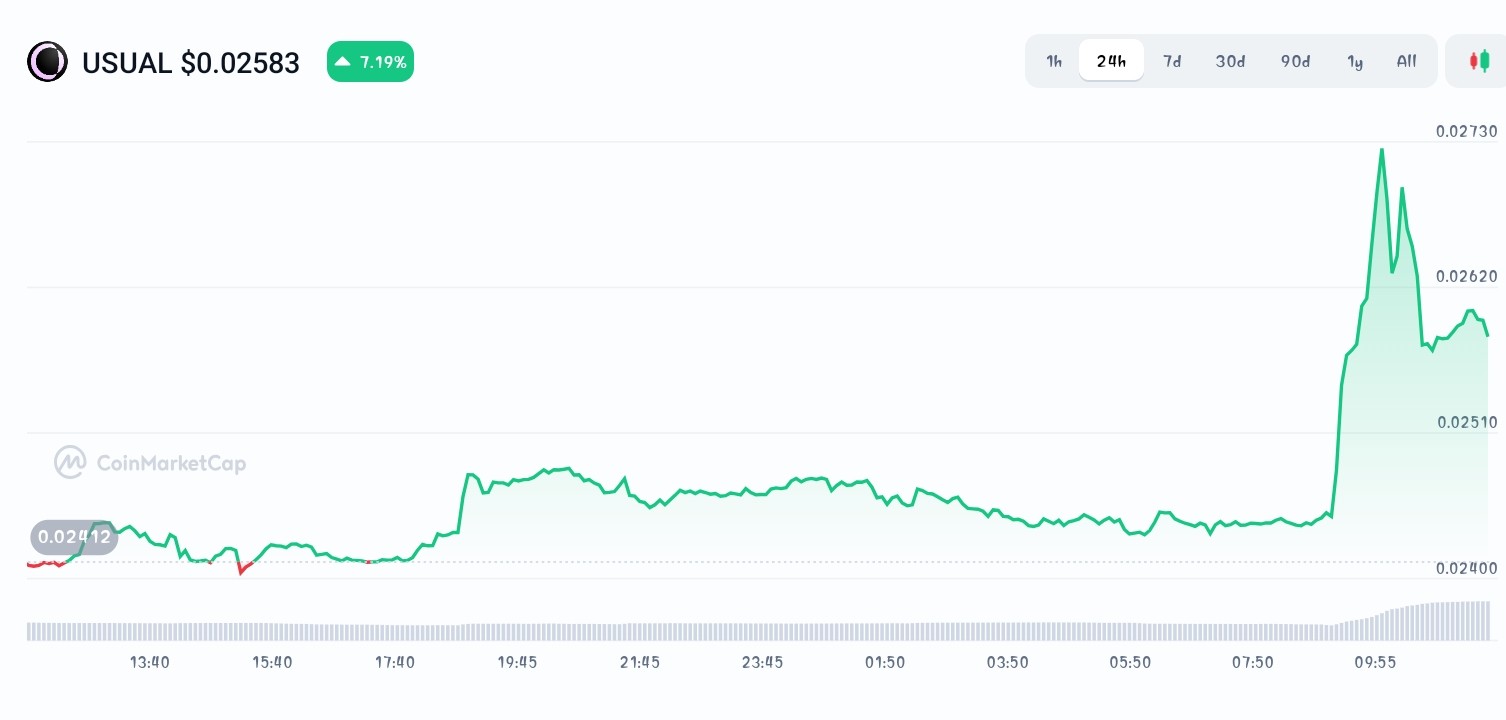Screen dimensions: 1506x720
Task: Click the 07:50 time axis label
Action: 1253,662
